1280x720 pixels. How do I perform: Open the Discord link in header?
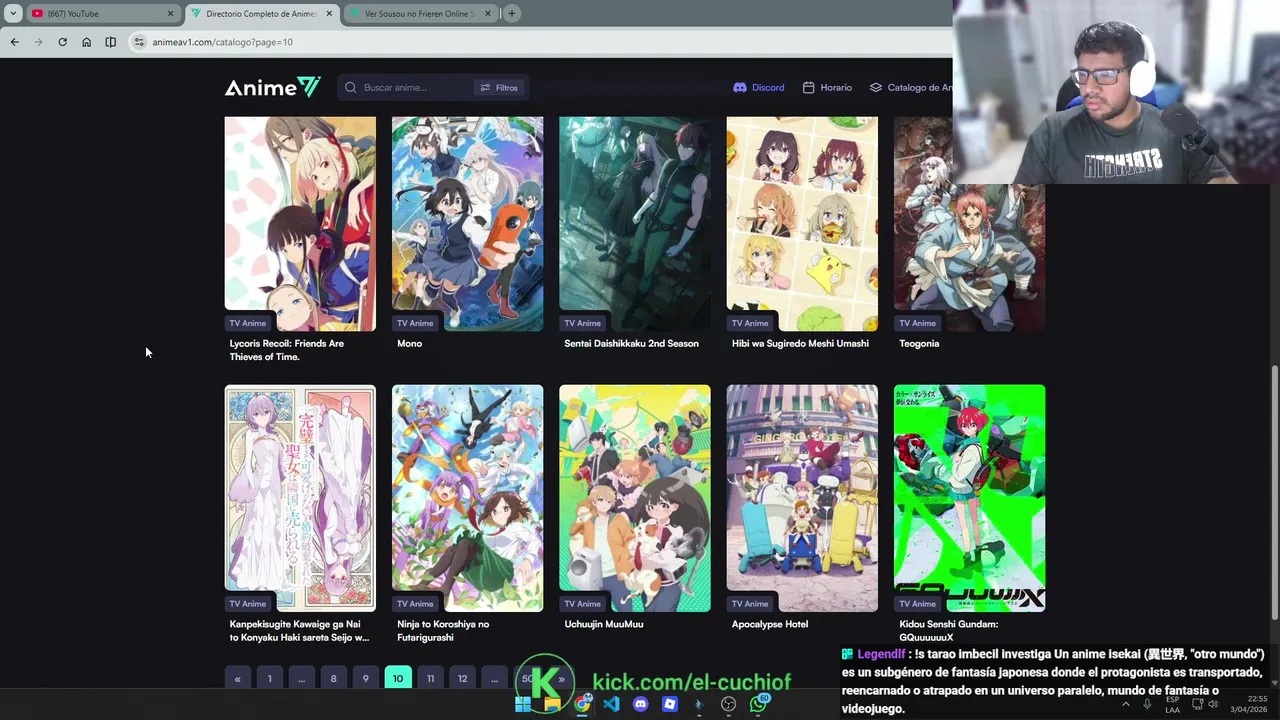pyautogui.click(x=759, y=88)
